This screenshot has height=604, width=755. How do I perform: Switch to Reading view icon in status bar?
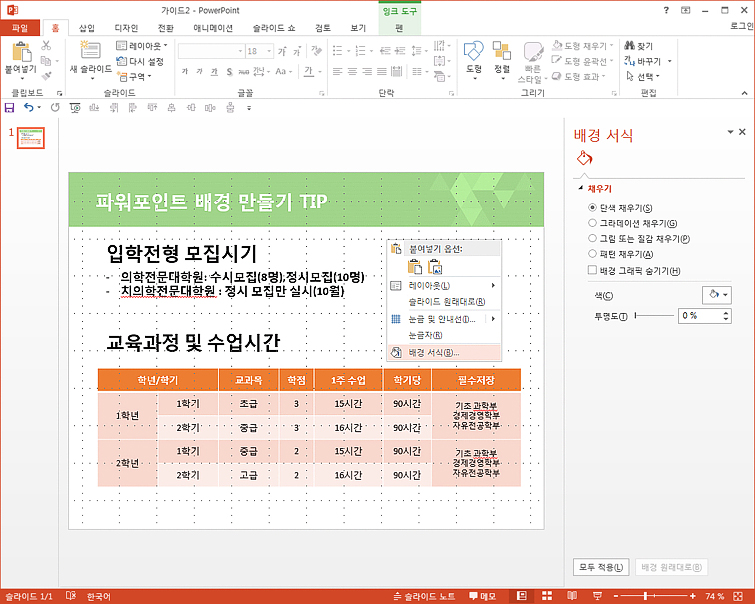pos(572,596)
